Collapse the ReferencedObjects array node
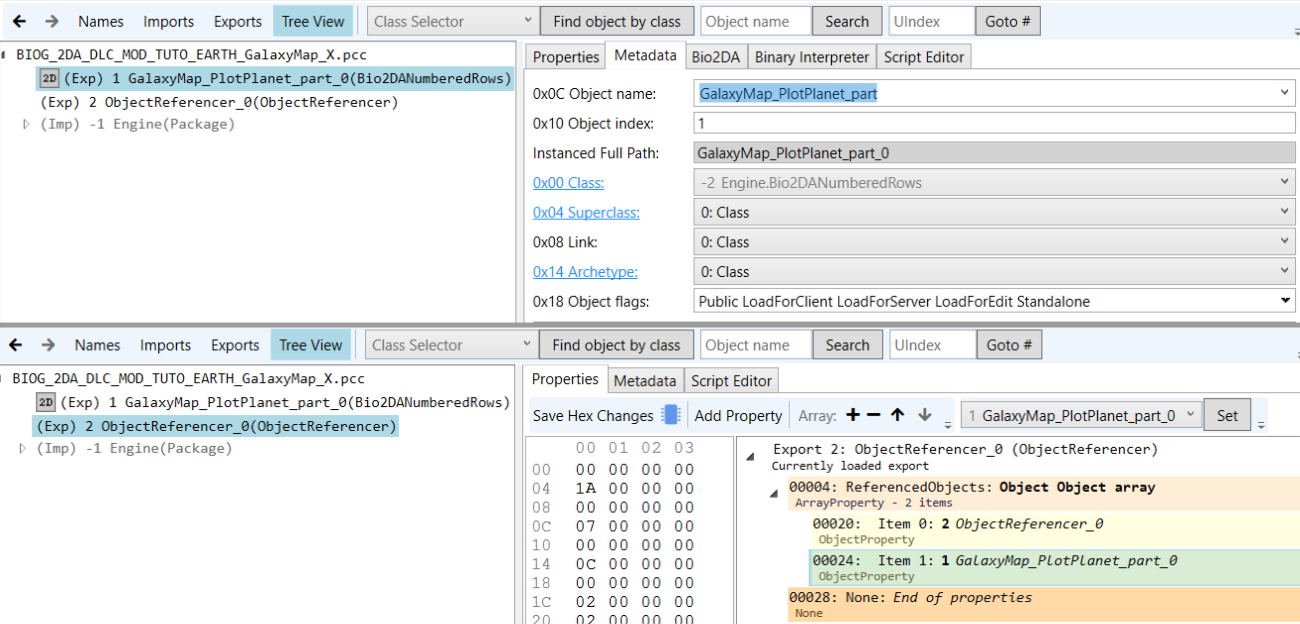Viewport: 1300px width, 624px height. coord(774,493)
